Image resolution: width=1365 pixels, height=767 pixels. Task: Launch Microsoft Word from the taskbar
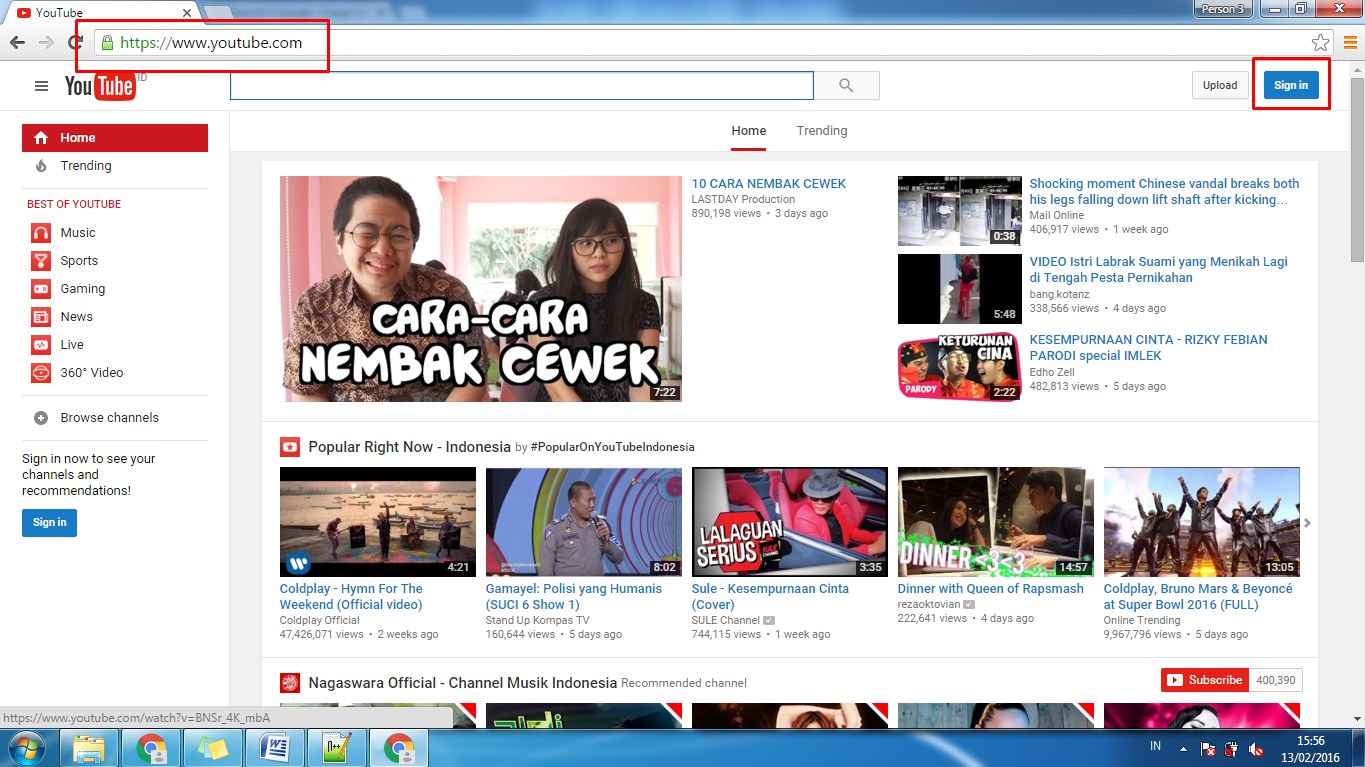(275, 746)
